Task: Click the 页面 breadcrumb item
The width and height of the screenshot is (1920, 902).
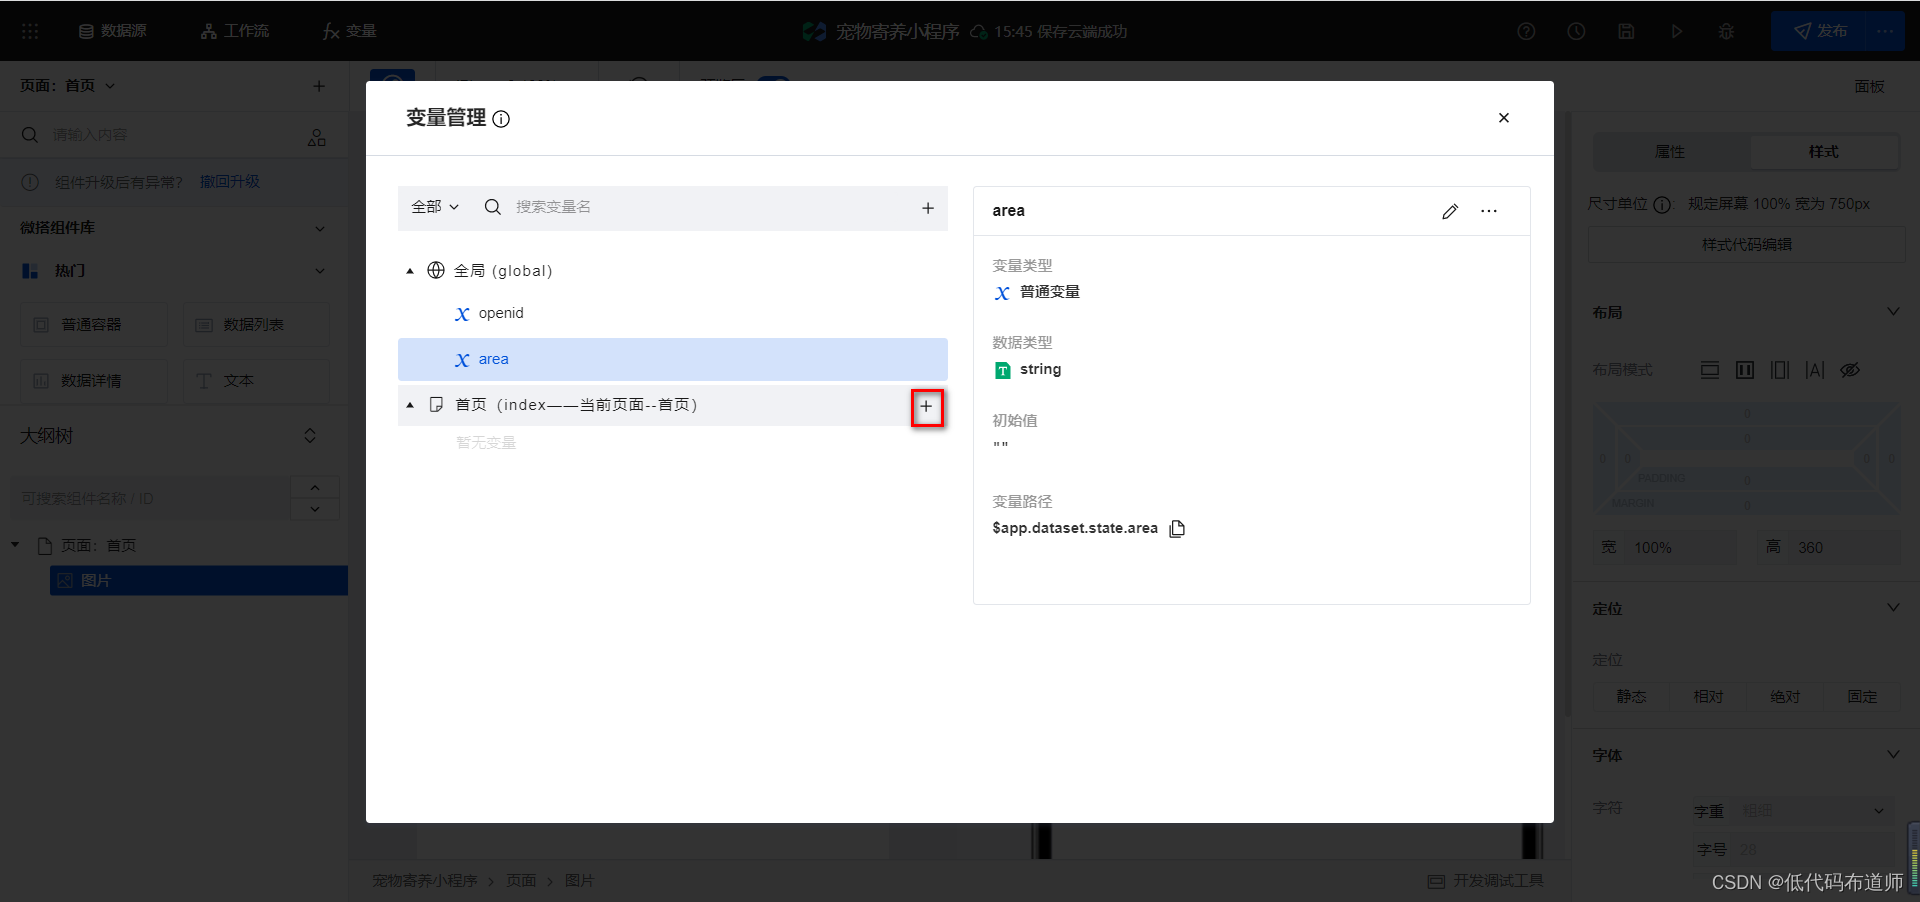Action: 521,881
